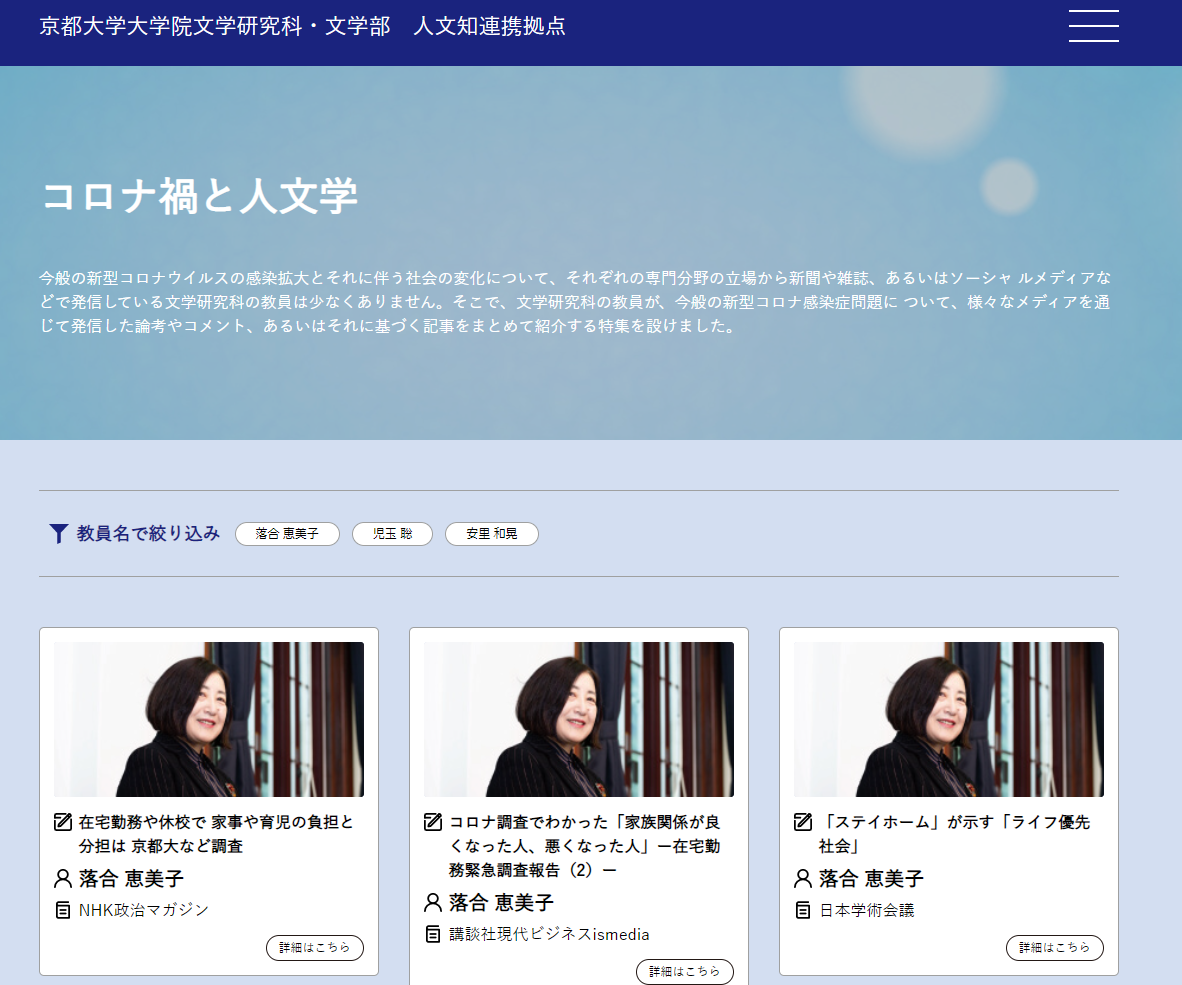Click source text 講談社現代ビジネスismedia
Viewport: 1182px width, 985px height.
[549, 934]
